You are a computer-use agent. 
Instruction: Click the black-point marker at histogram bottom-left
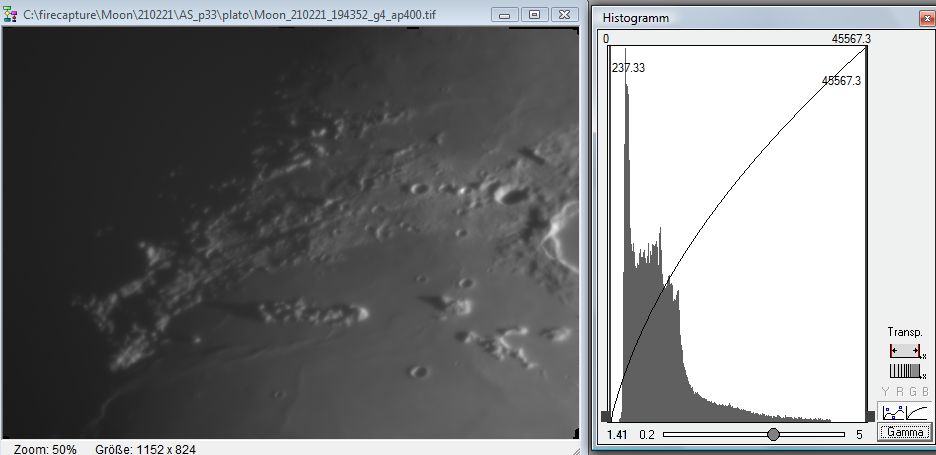coord(606,416)
